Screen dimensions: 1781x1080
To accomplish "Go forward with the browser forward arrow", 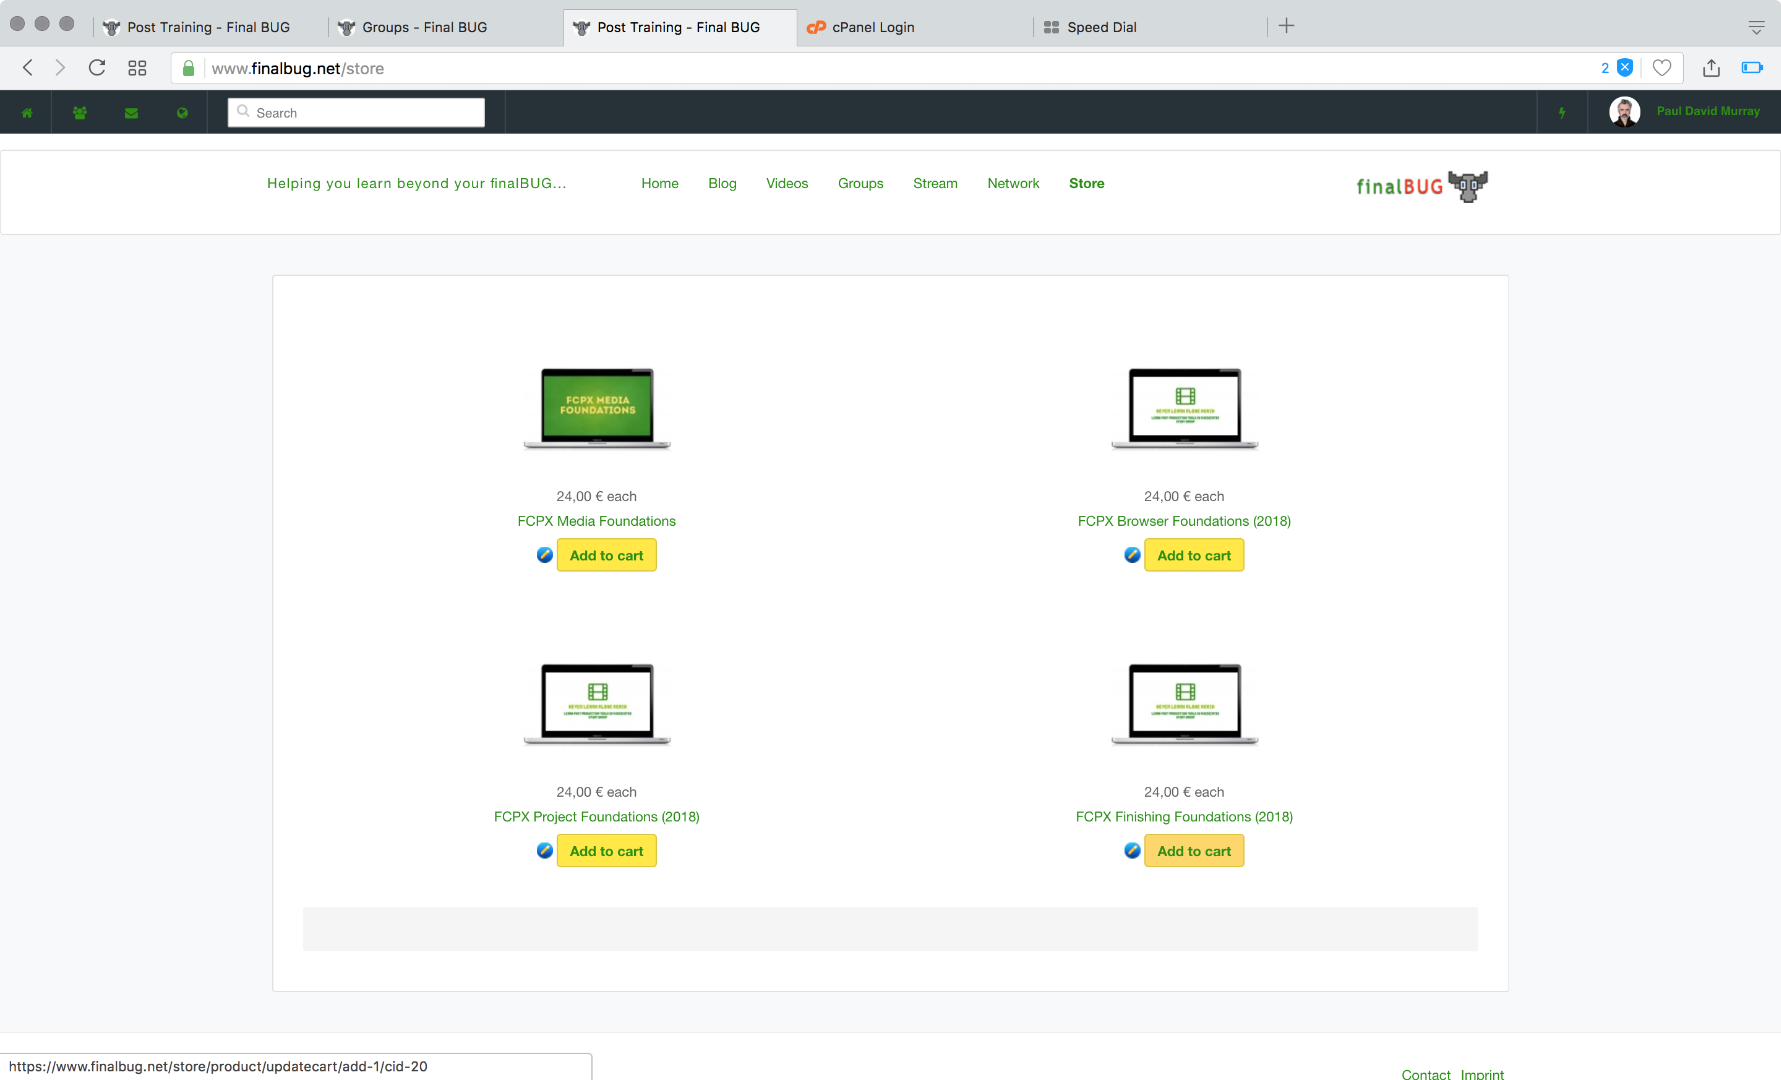I will (60, 68).
